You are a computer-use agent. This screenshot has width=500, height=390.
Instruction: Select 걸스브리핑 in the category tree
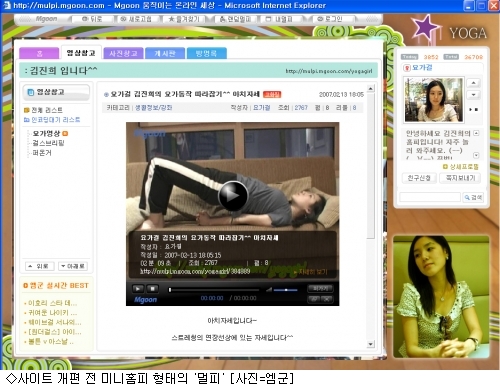click(48, 143)
